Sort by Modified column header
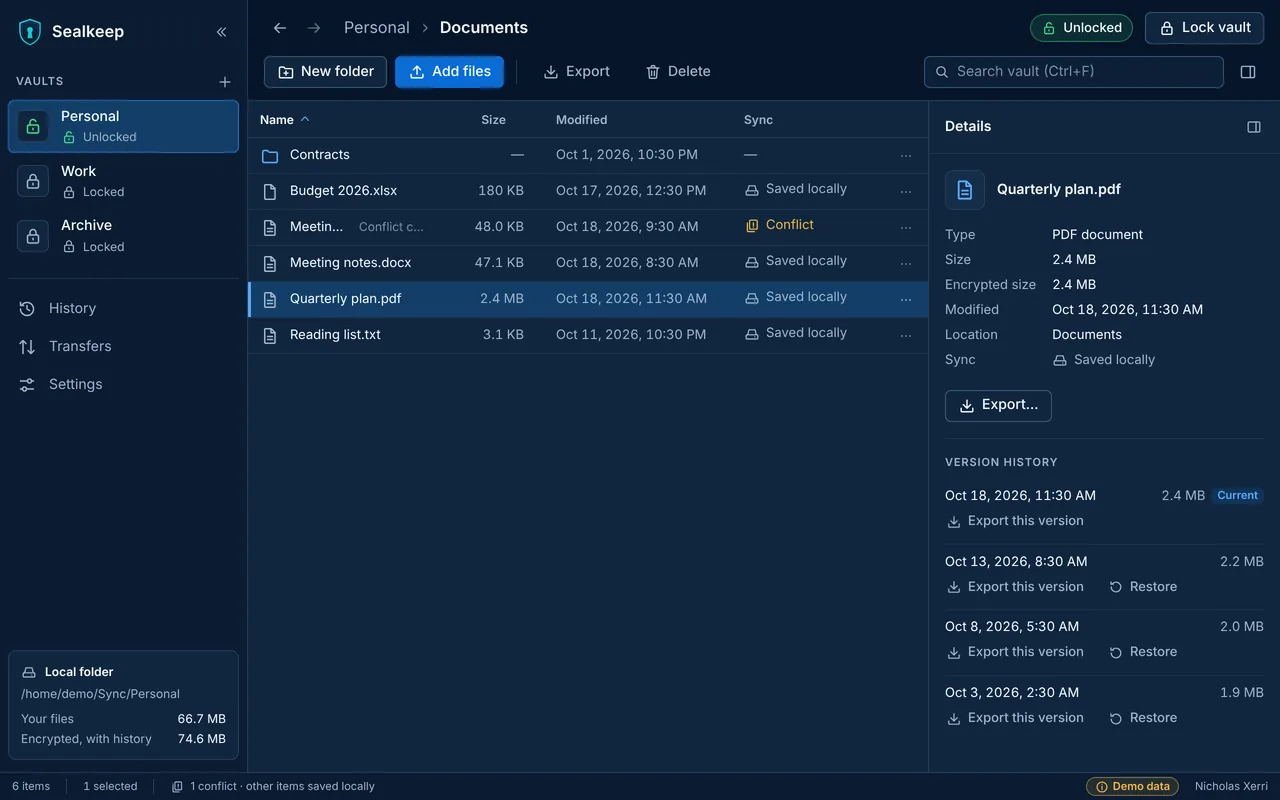This screenshot has height=800, width=1280. 582,120
